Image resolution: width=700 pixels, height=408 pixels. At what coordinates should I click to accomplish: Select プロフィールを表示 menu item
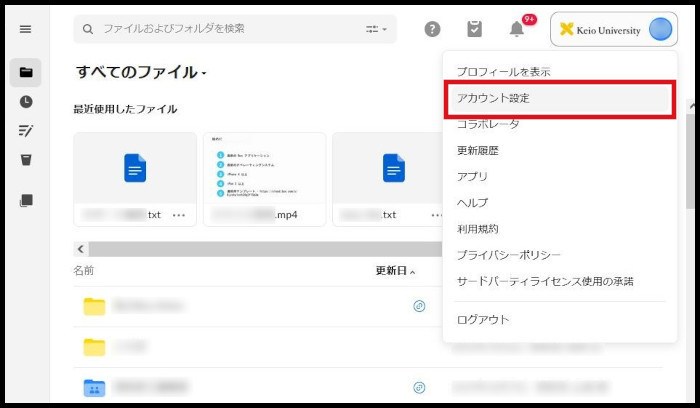[503, 72]
